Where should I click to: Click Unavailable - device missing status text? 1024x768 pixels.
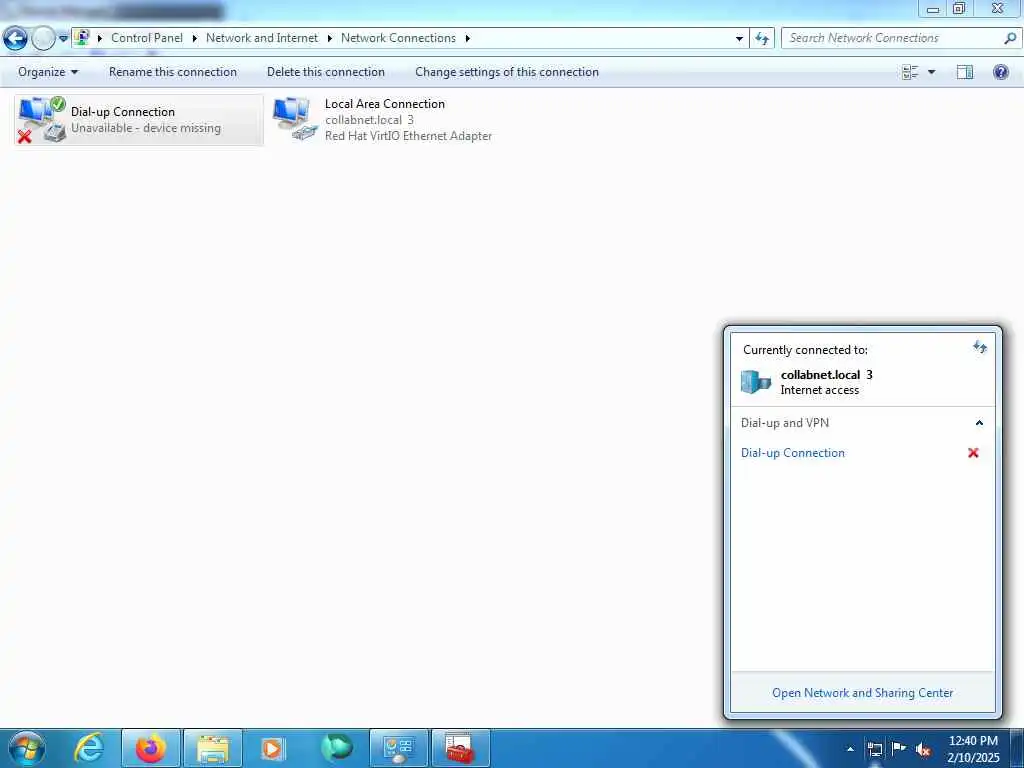coord(146,128)
